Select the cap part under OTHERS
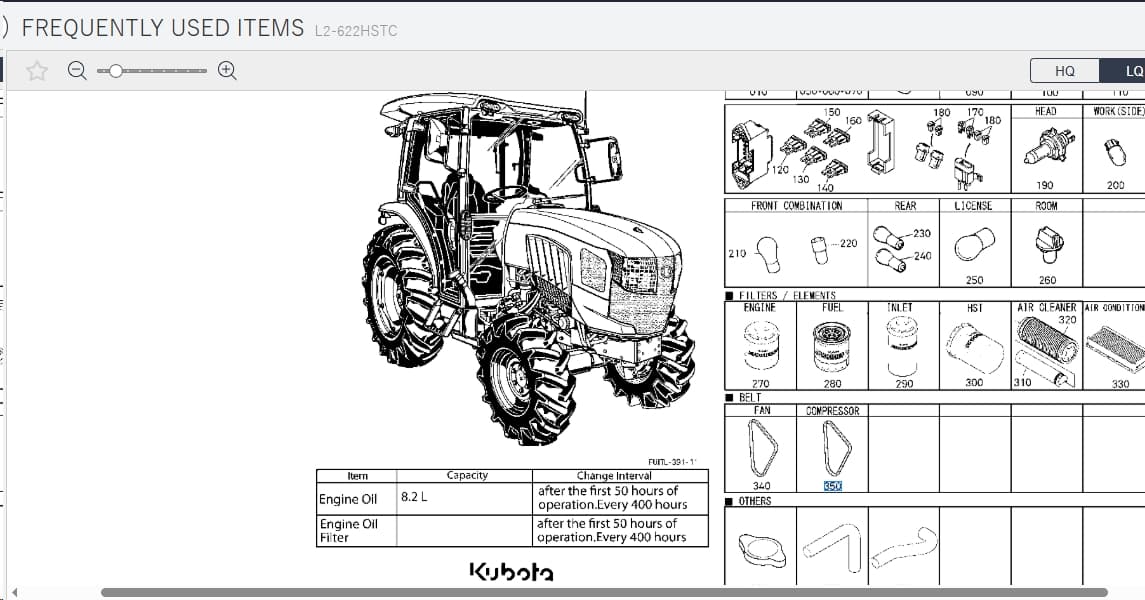 [762, 550]
